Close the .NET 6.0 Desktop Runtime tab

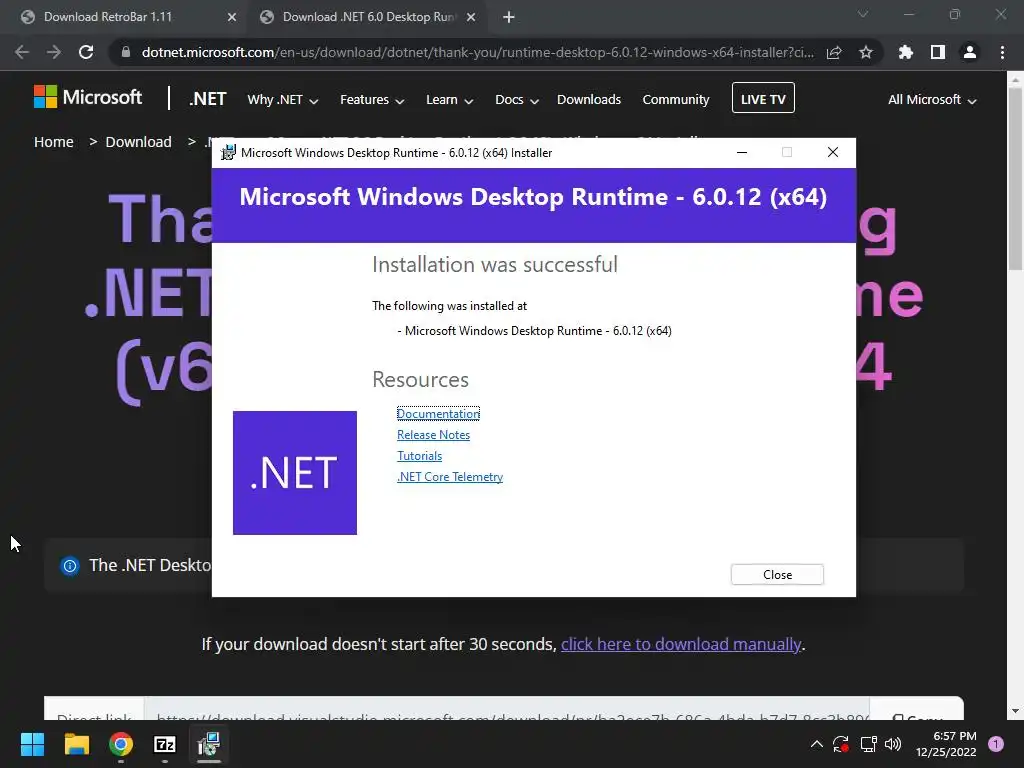coord(471,18)
